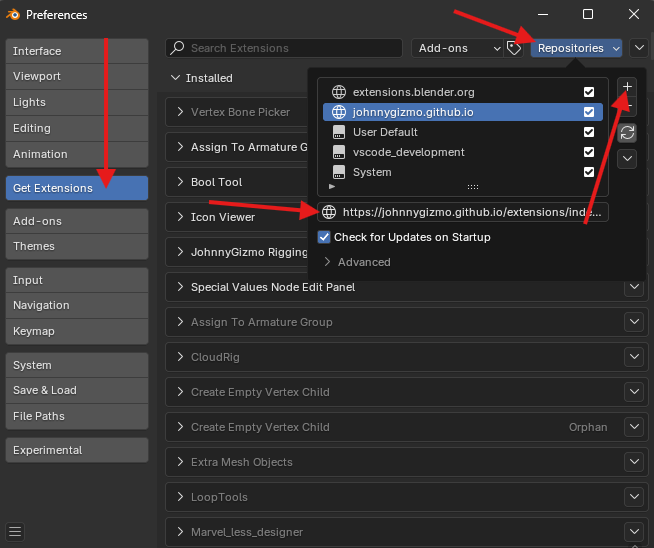Open the Animation preferences tab
This screenshot has width=654, height=548.
[77, 154]
